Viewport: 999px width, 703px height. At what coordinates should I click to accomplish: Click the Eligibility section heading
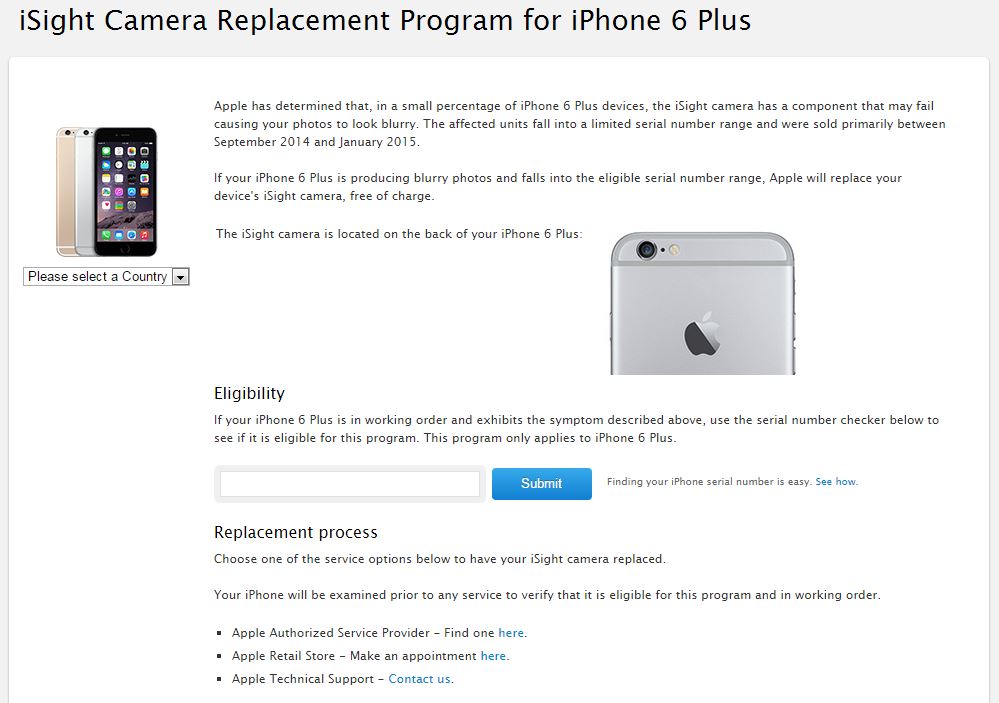tap(249, 393)
